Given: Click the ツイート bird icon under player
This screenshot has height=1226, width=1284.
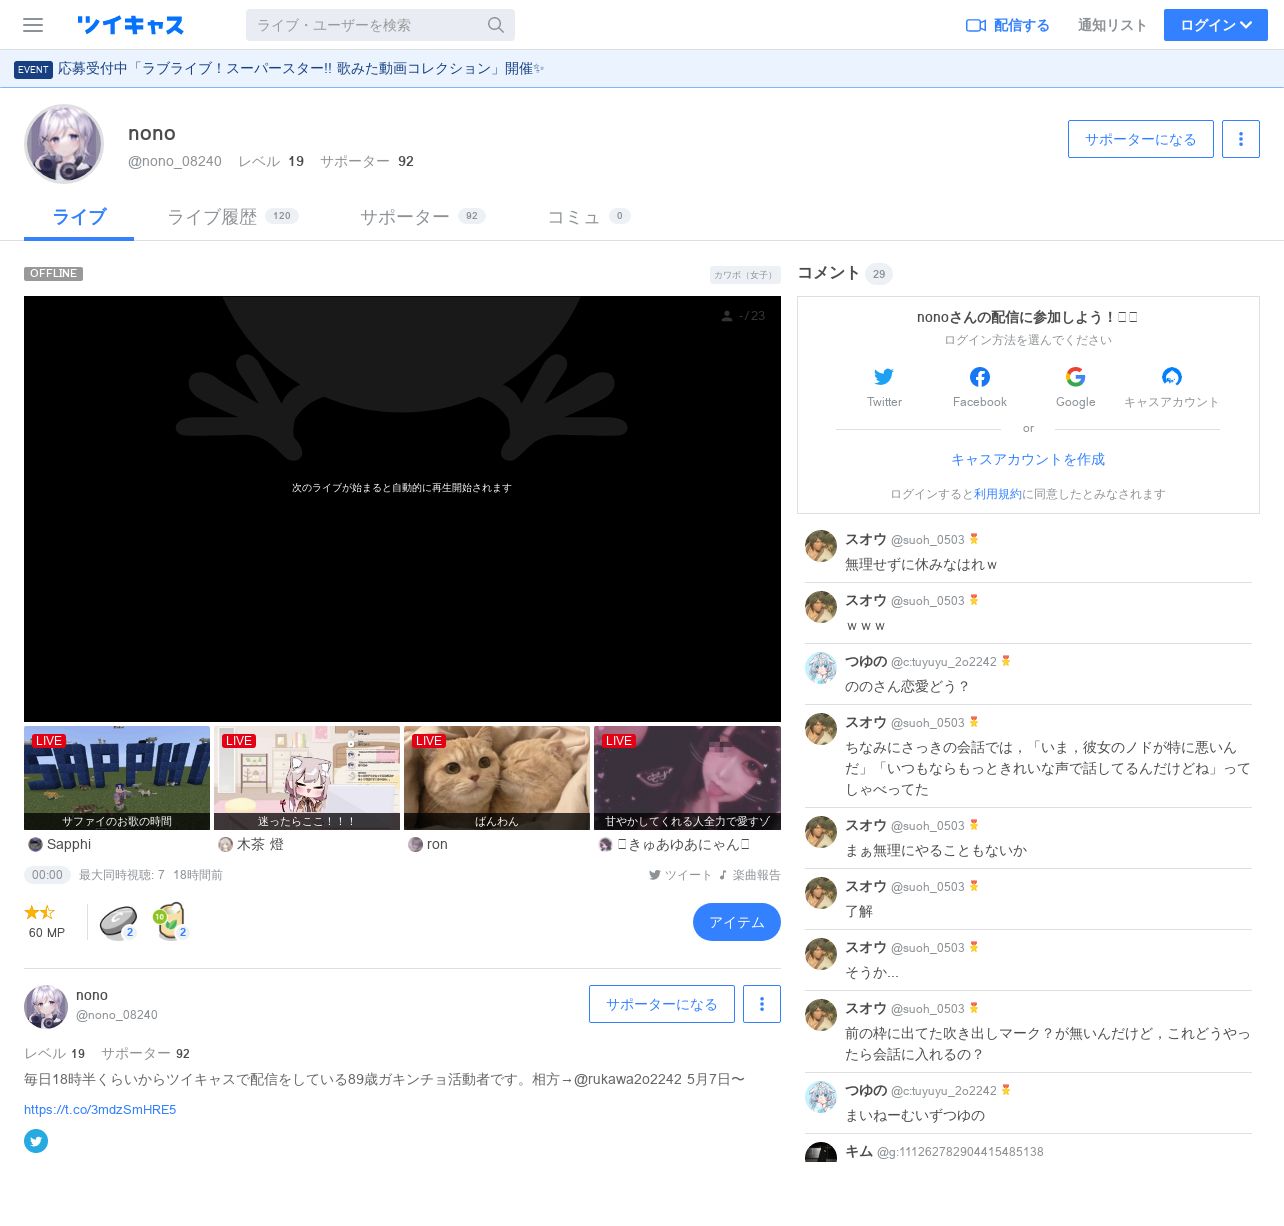Looking at the screenshot, I should pos(655,875).
